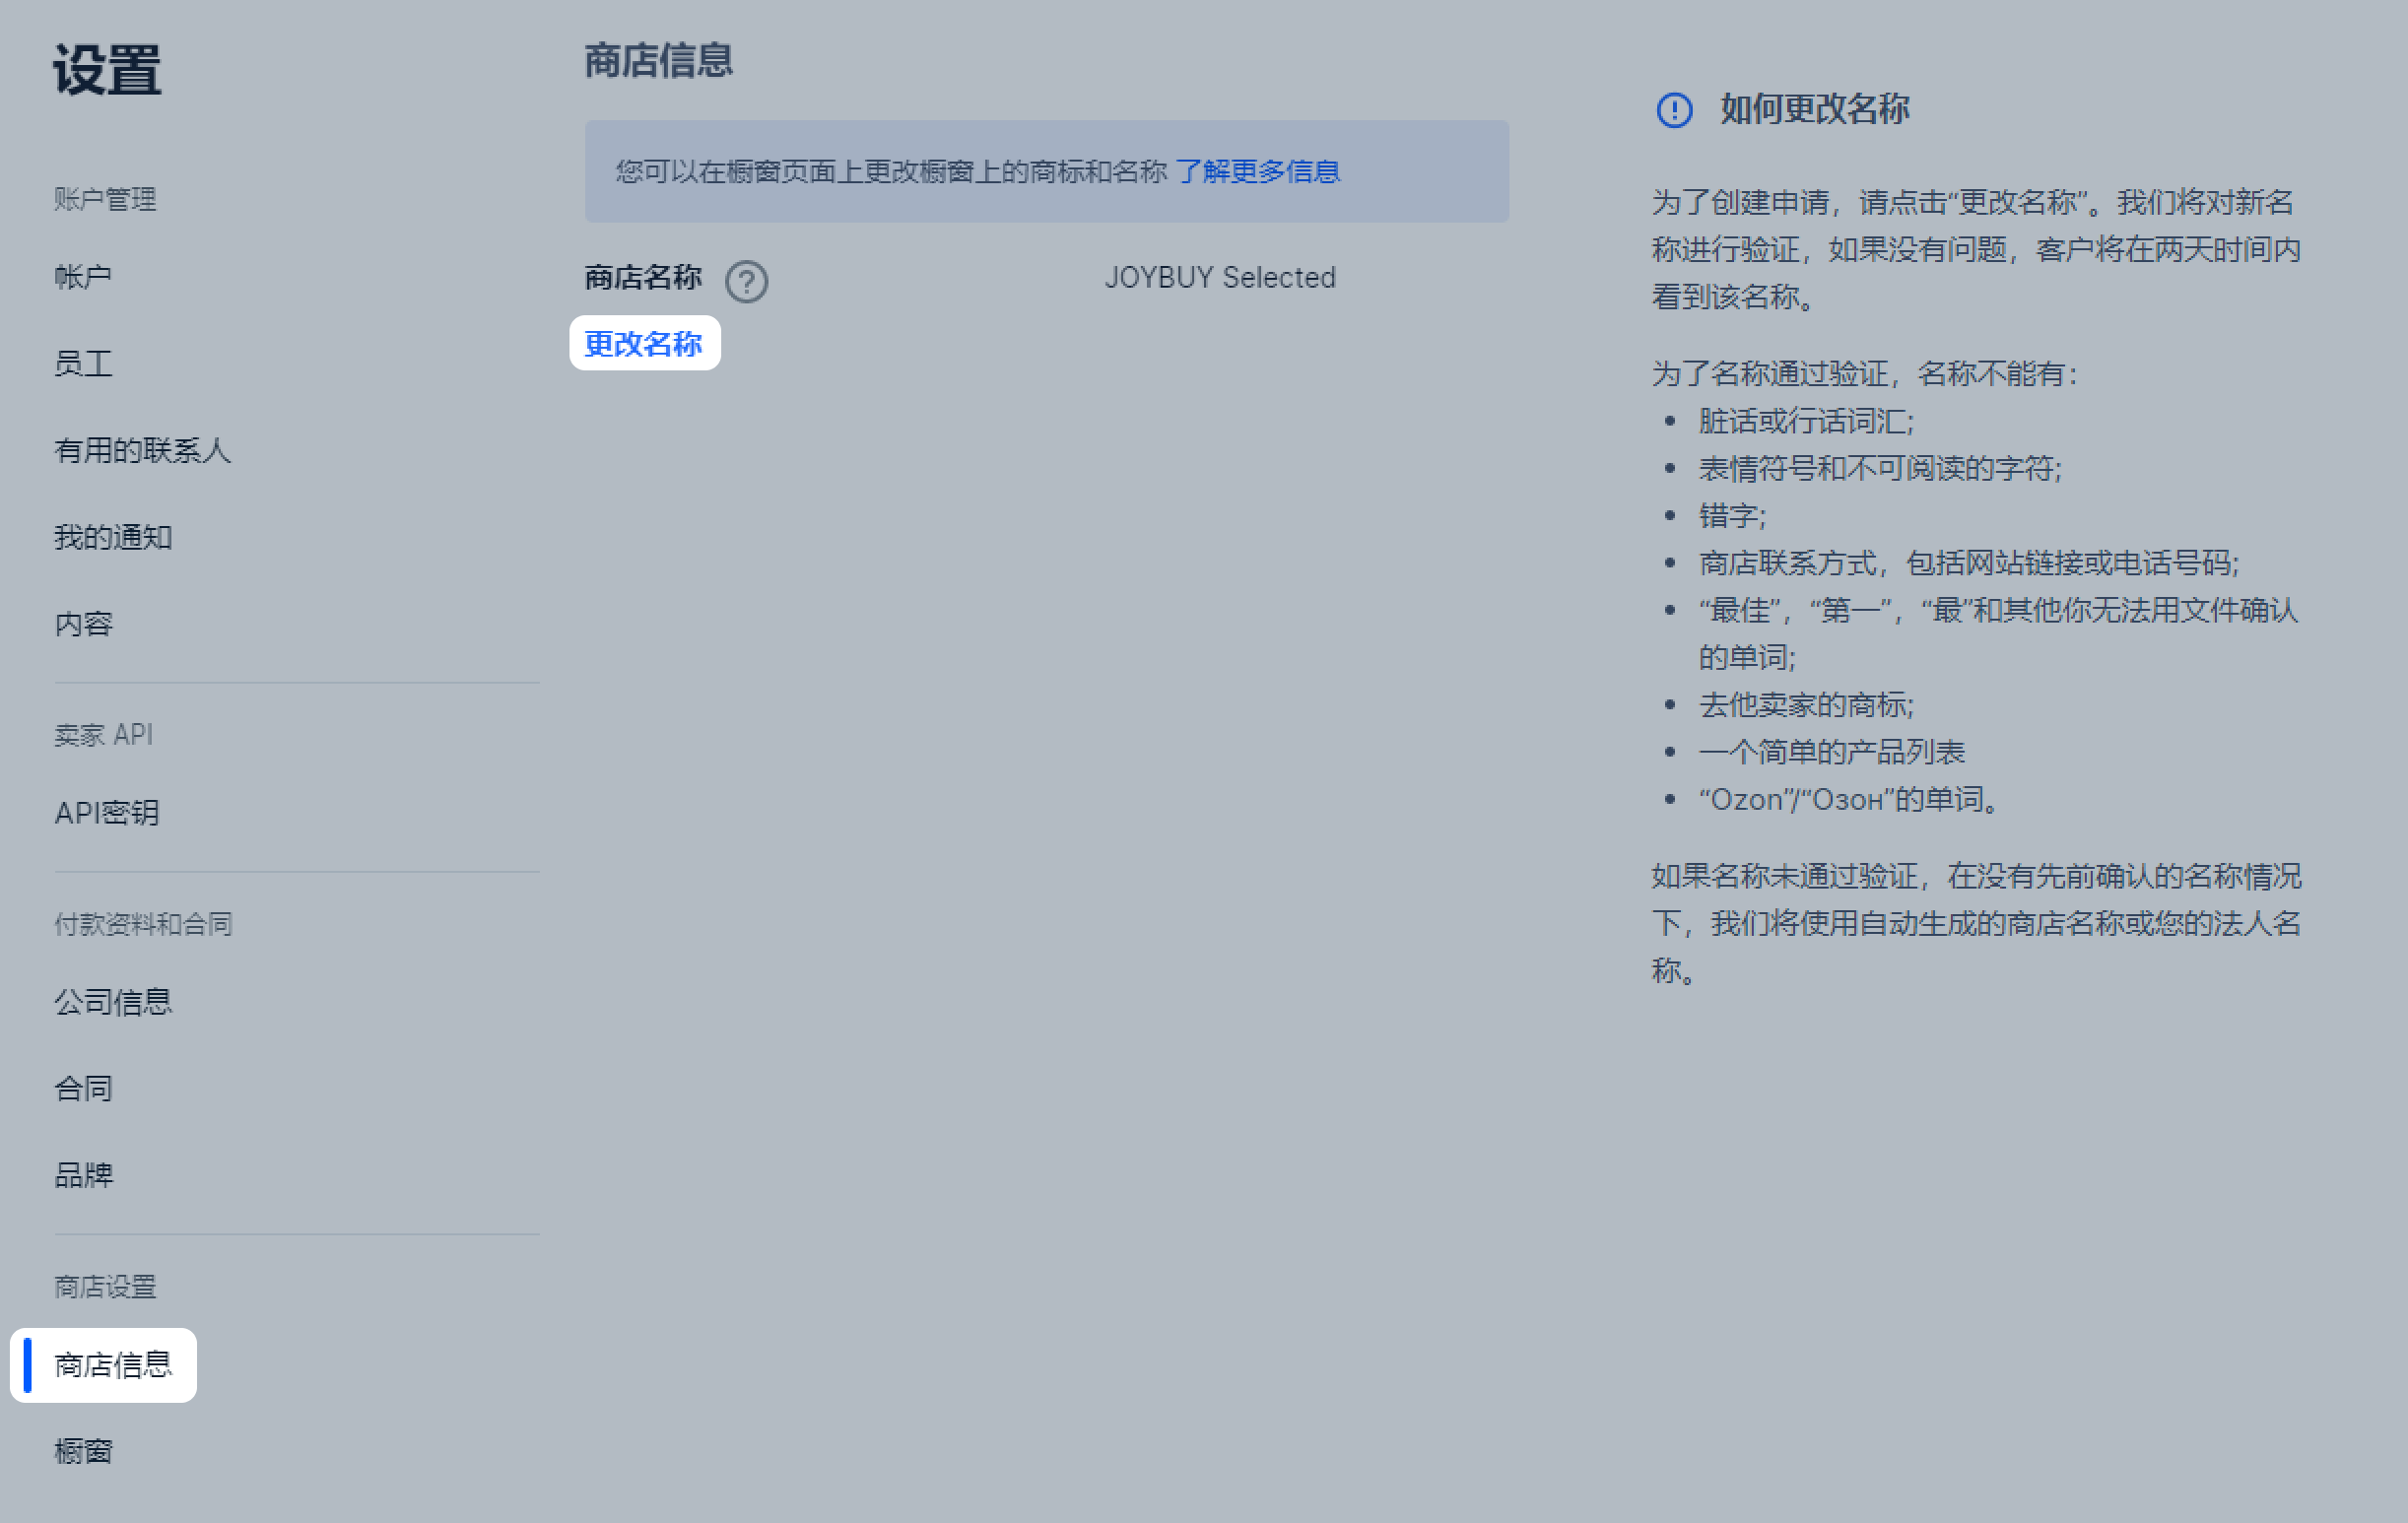Image resolution: width=2408 pixels, height=1523 pixels.
Task: Click the 错字 bullet
Action: click(1732, 516)
